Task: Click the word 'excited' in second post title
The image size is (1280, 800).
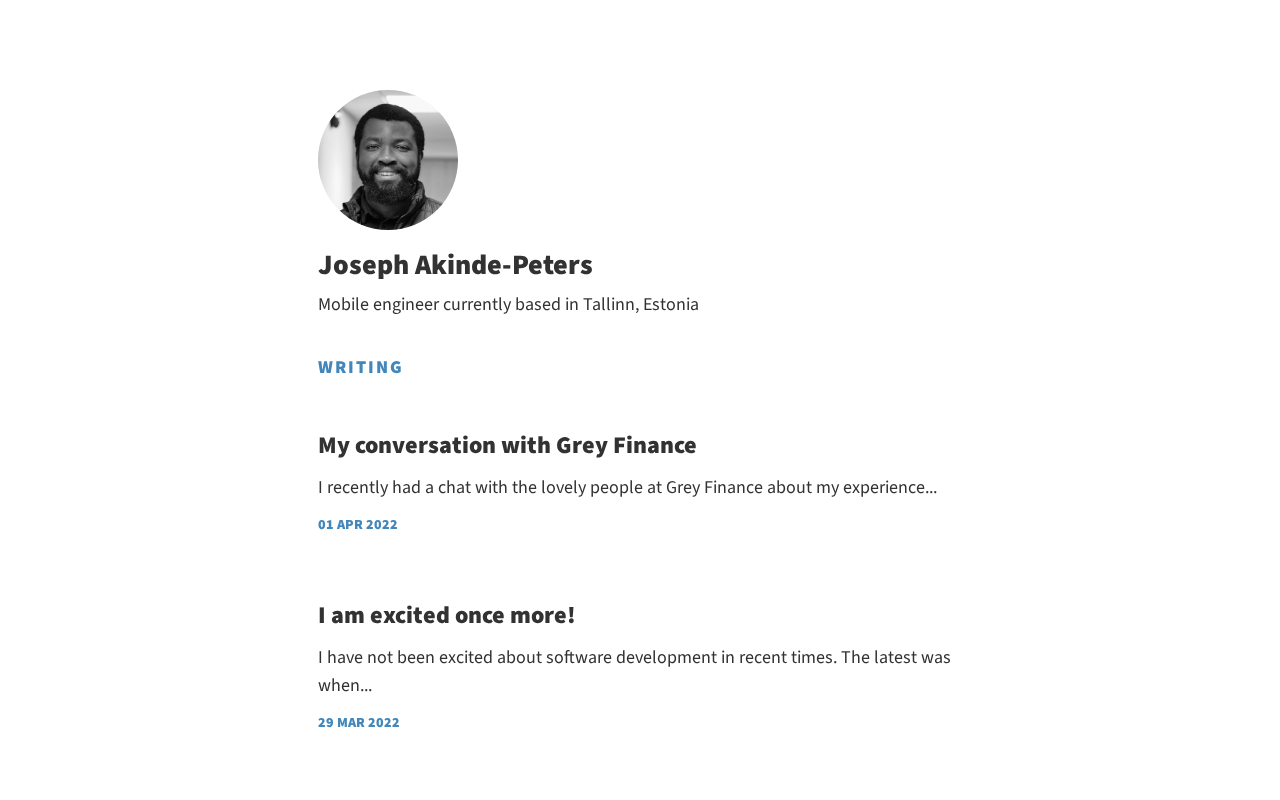Action: [409, 615]
